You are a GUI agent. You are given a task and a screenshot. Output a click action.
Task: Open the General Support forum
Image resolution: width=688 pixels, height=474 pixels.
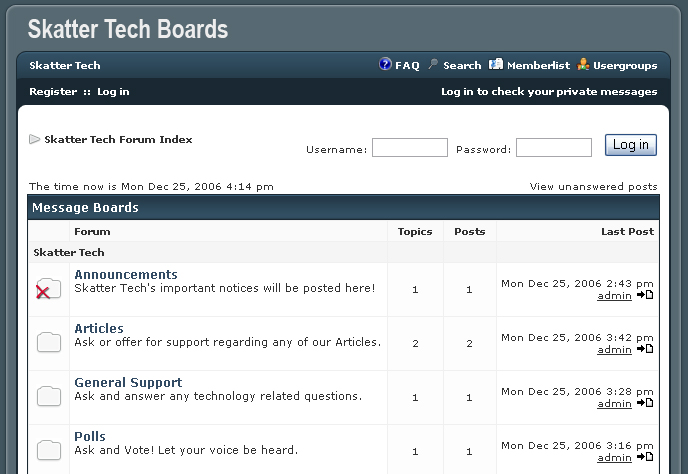coord(128,382)
